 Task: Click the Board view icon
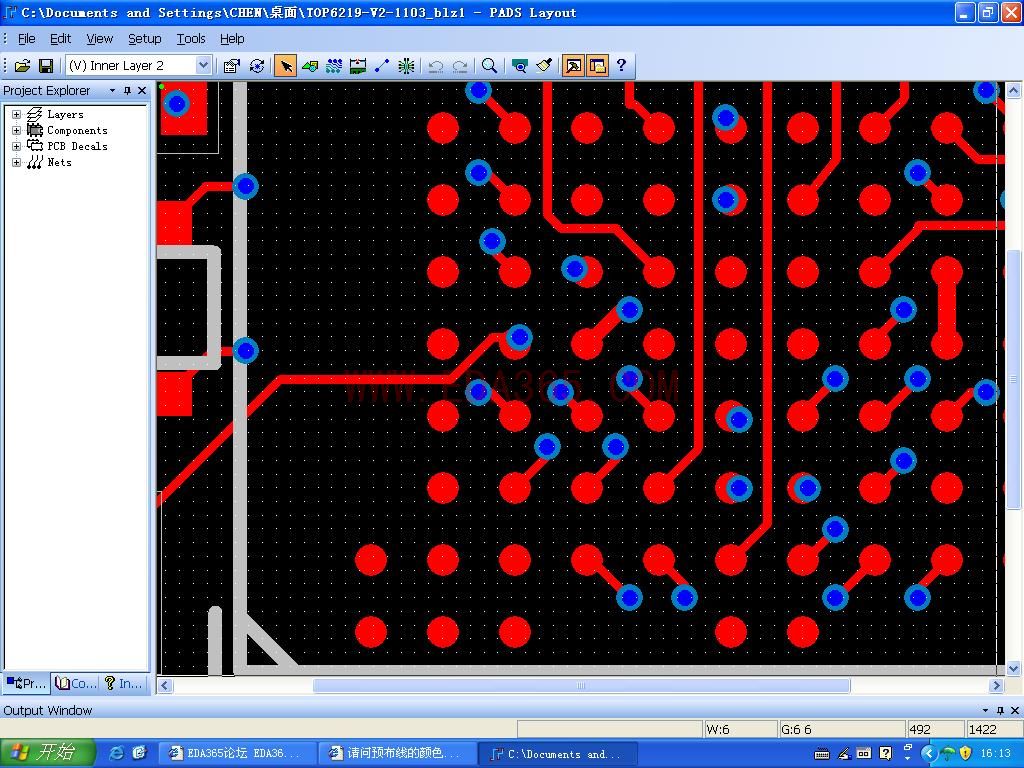[x=519, y=66]
